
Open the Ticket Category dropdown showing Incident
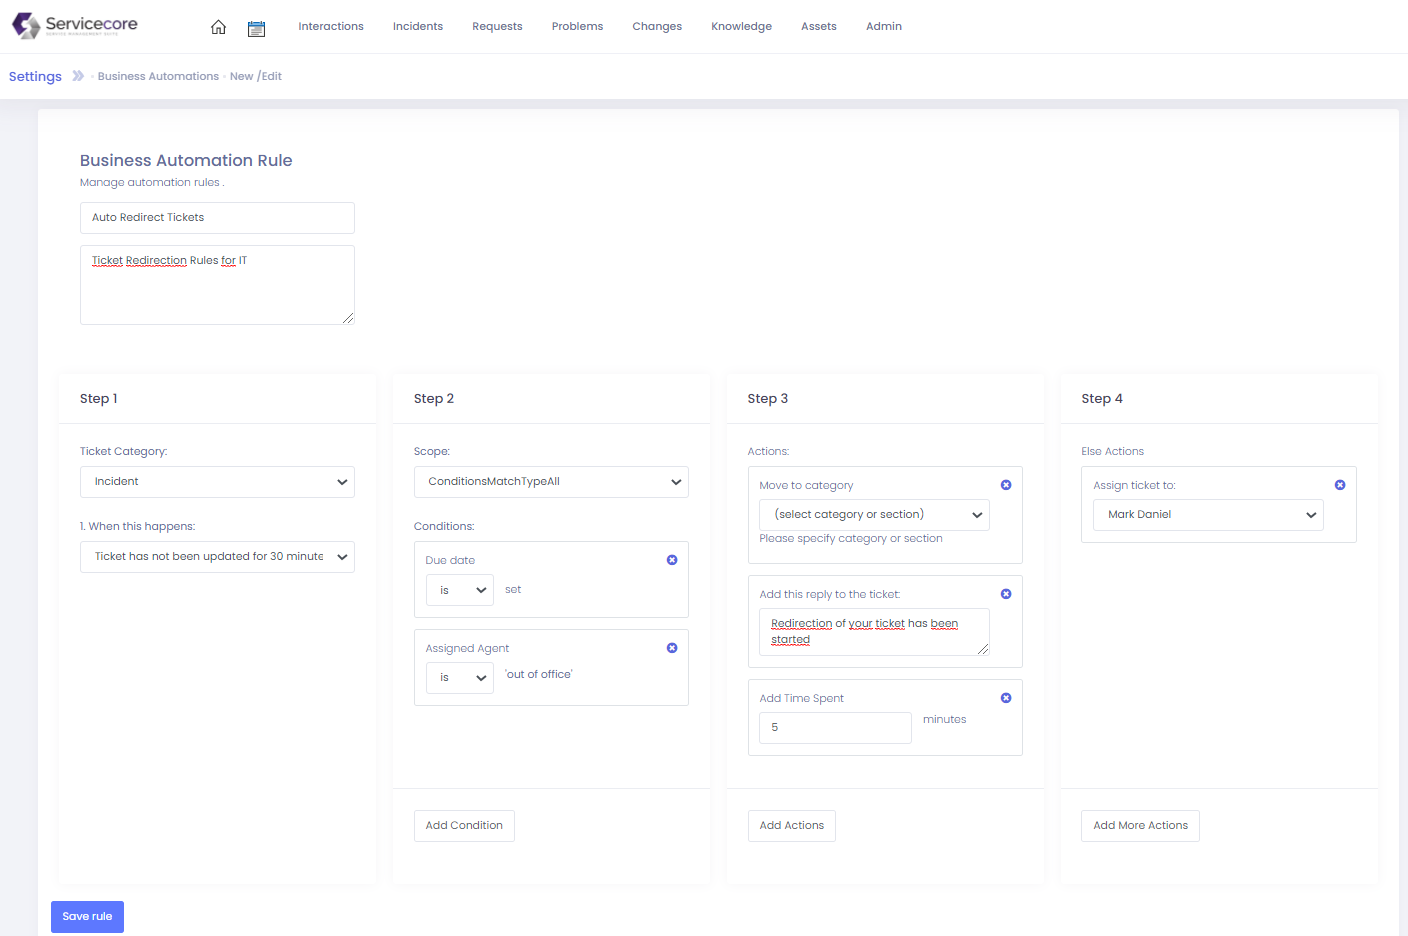(x=217, y=481)
